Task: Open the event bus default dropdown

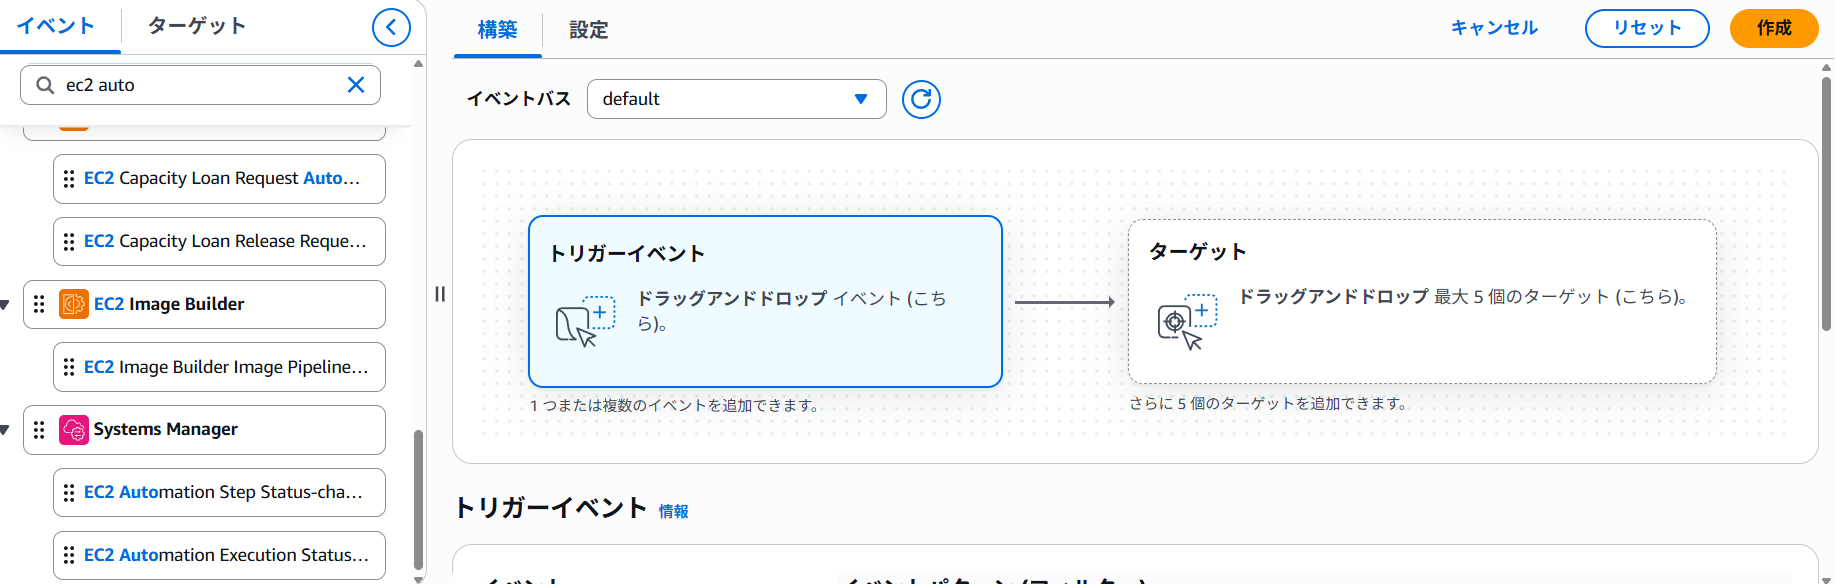Action: [737, 99]
